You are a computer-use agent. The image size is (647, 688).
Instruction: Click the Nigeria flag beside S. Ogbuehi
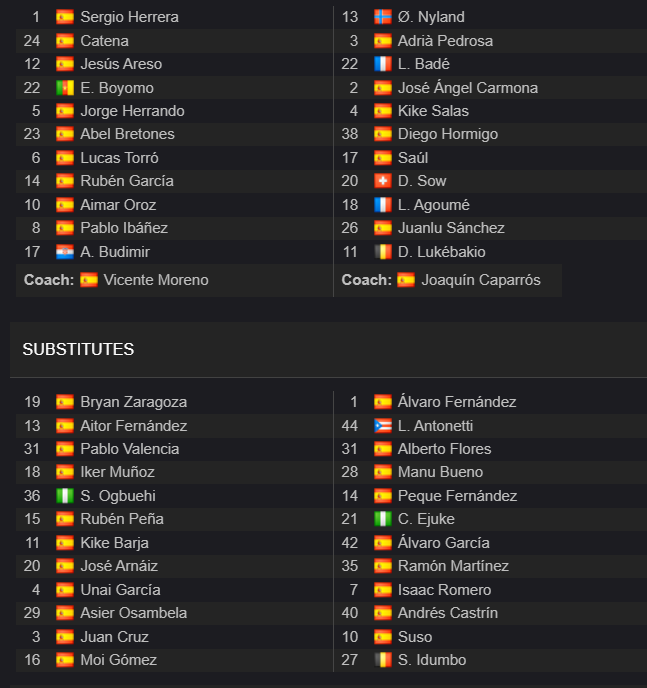[x=65, y=496]
